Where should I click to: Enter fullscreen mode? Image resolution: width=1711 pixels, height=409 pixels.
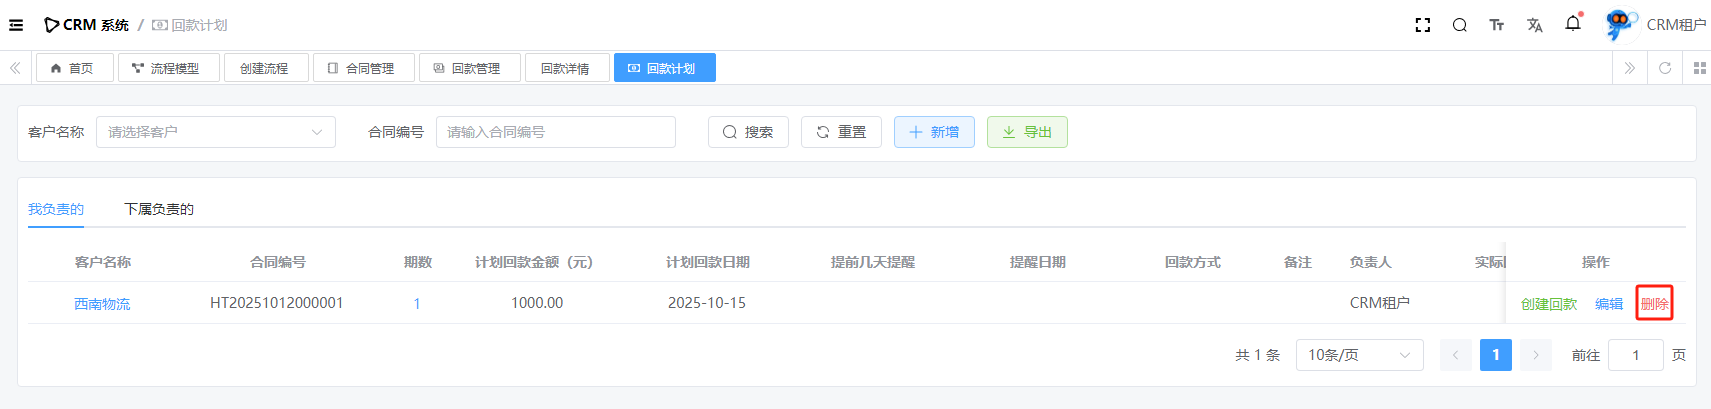tap(1422, 25)
